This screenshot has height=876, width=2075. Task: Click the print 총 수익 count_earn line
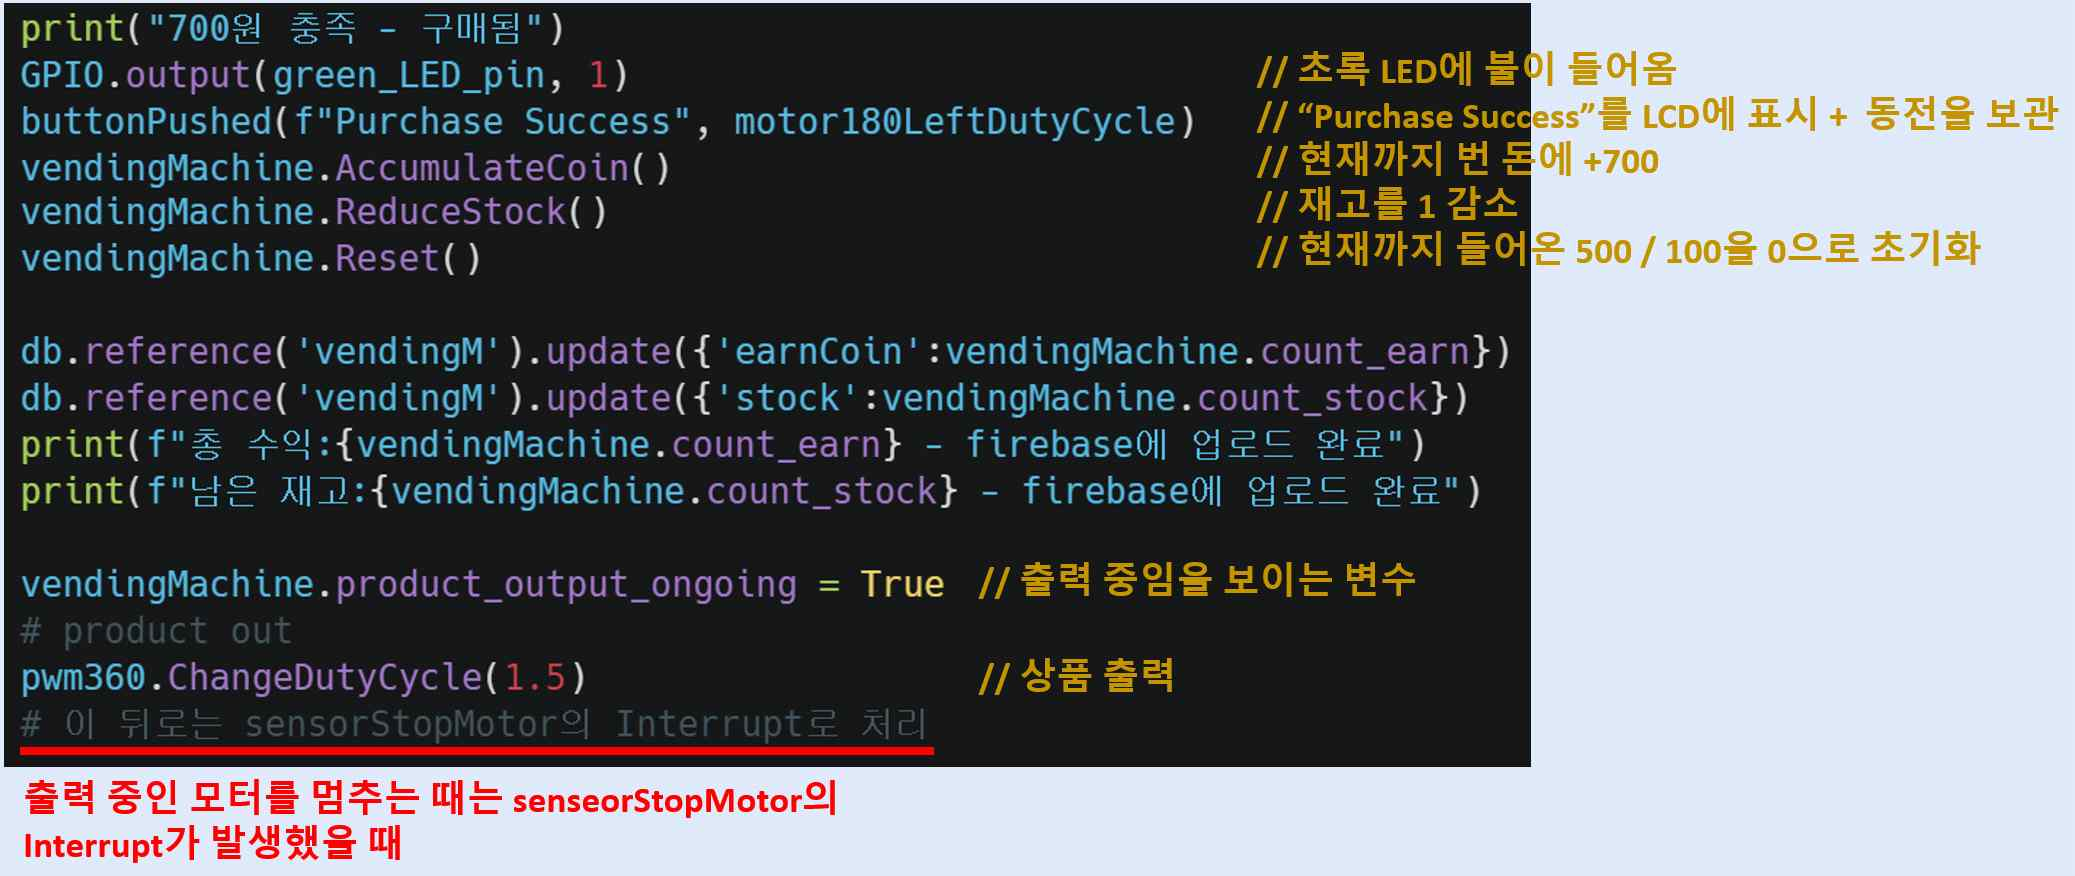(723, 444)
